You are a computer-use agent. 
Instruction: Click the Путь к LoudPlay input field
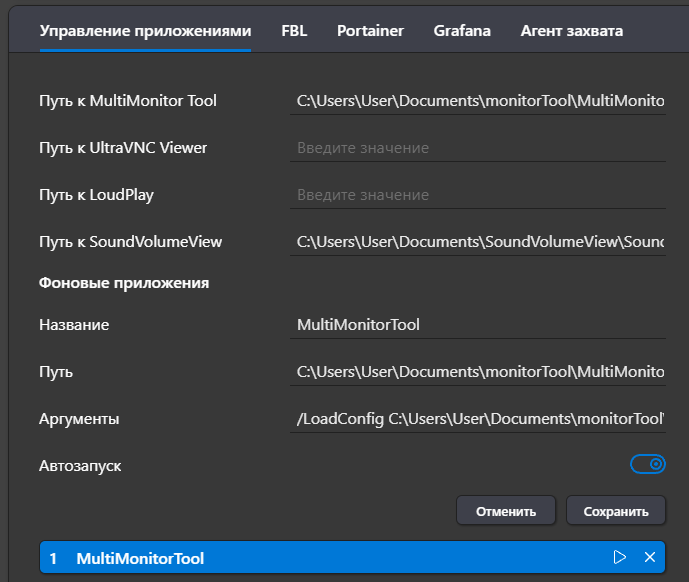tap(478, 195)
